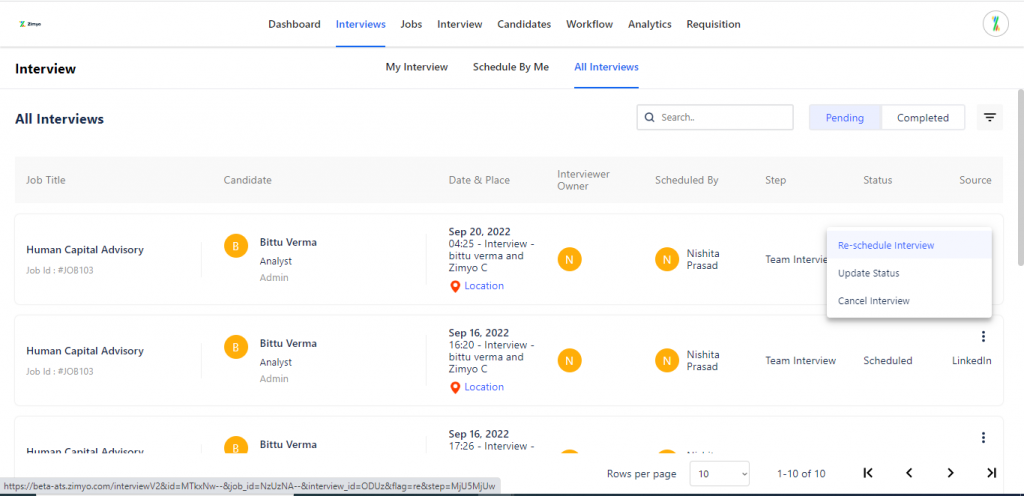
Task: Switch to Completed interviews toggle
Action: (x=922, y=118)
